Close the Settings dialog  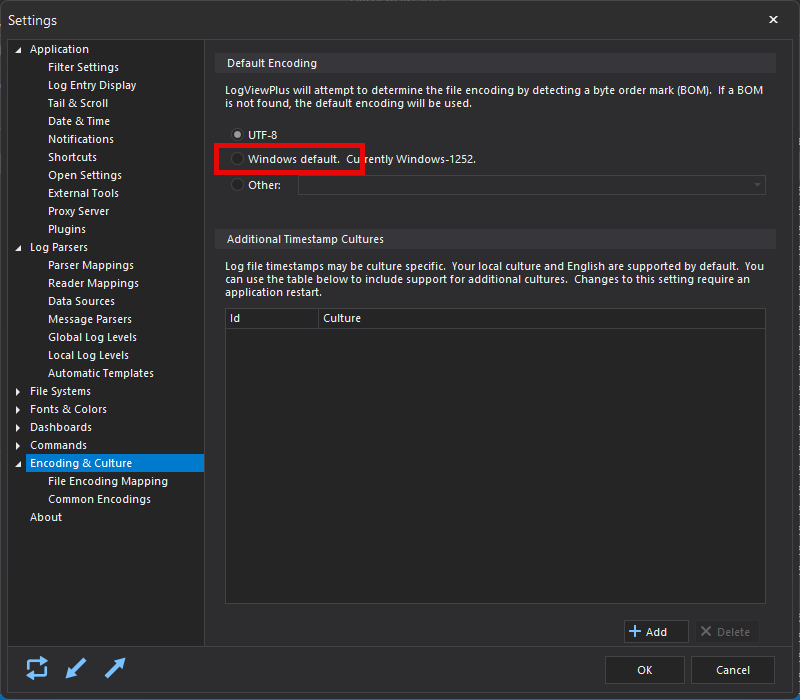773,19
